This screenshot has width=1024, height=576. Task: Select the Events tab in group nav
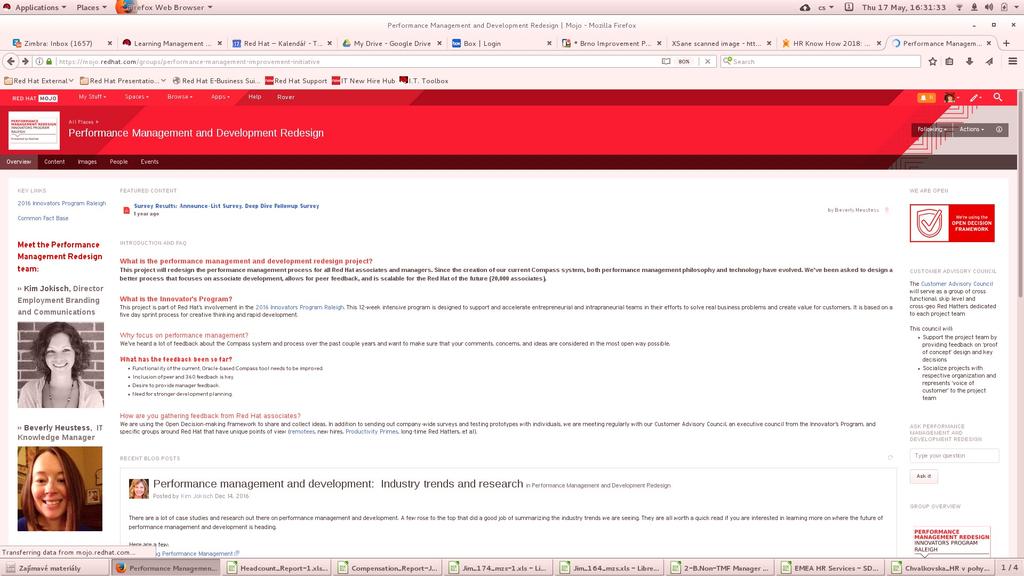[x=150, y=161]
